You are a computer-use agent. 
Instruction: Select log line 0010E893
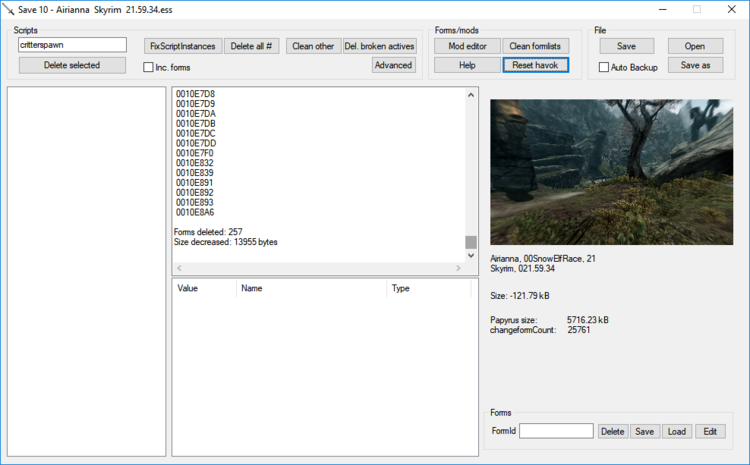(x=195, y=202)
